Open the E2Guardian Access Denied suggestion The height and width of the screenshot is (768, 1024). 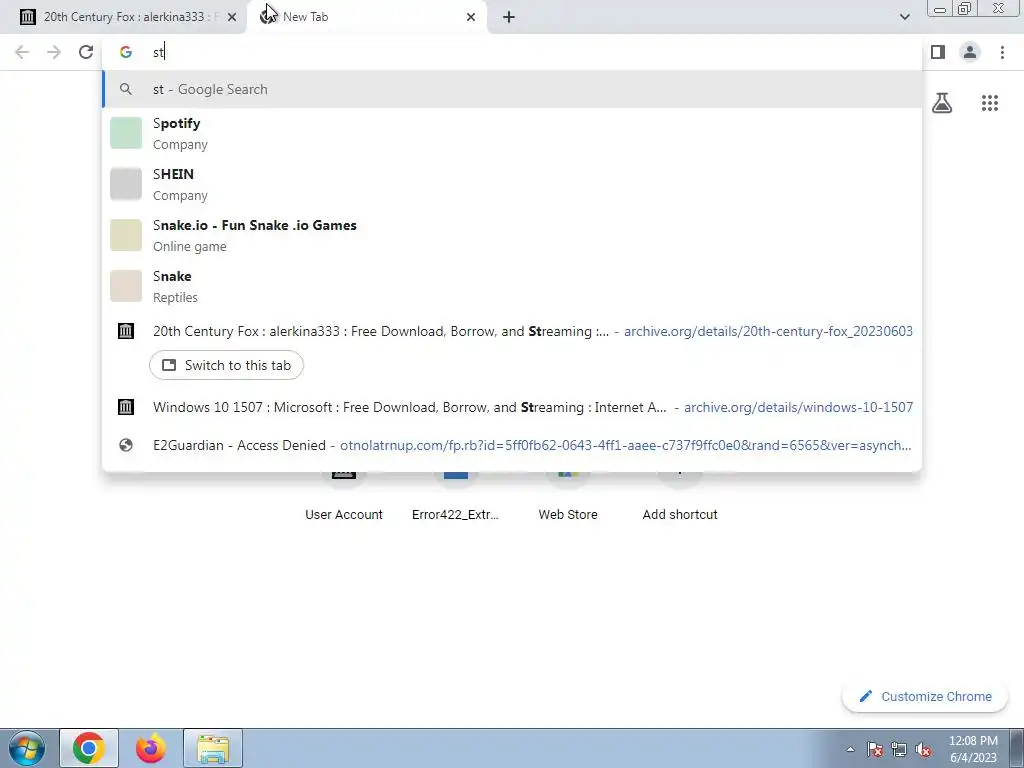[x=512, y=445]
